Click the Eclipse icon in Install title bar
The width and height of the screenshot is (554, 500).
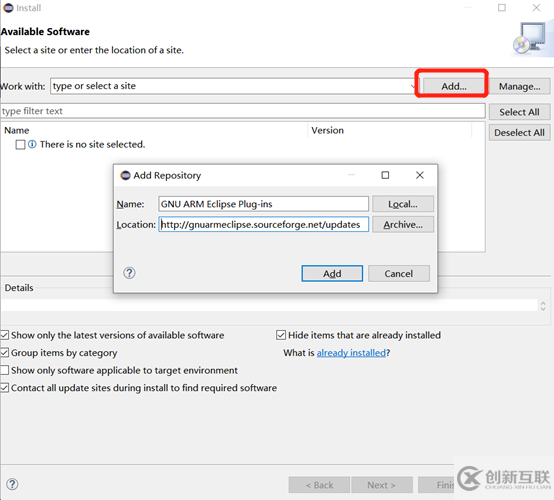[8, 8]
